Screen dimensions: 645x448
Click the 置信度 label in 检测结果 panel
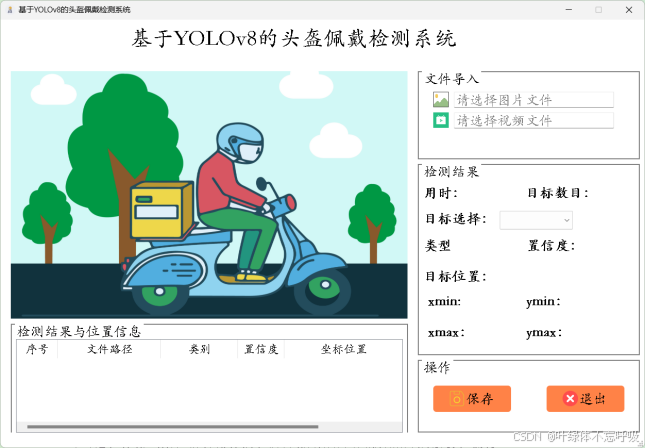(551, 246)
